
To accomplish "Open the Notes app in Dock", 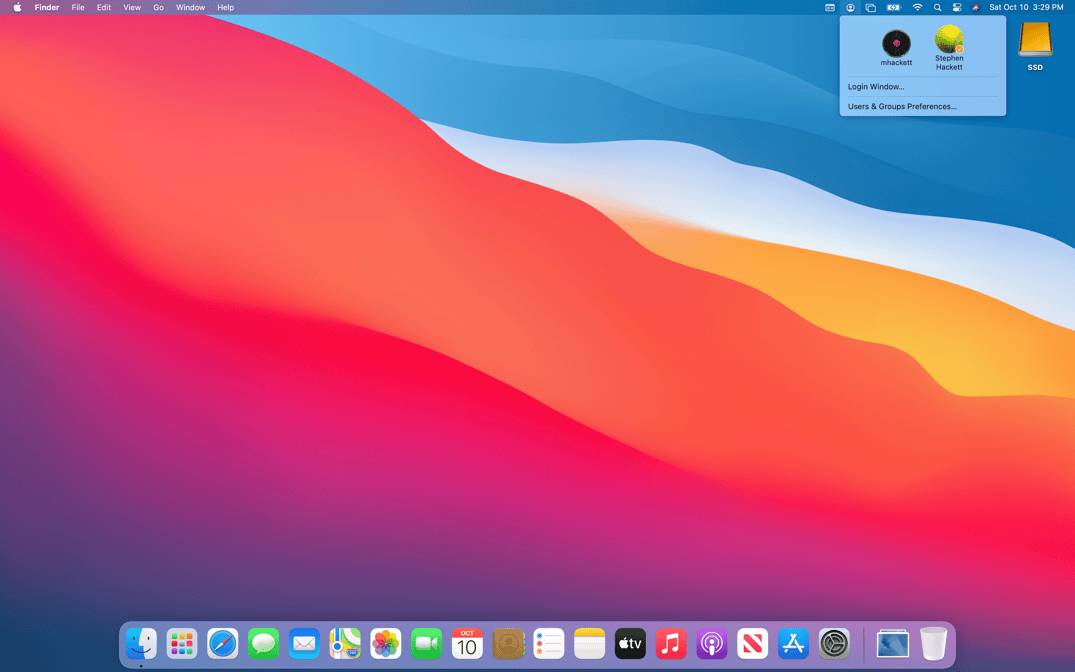I will tap(590, 644).
